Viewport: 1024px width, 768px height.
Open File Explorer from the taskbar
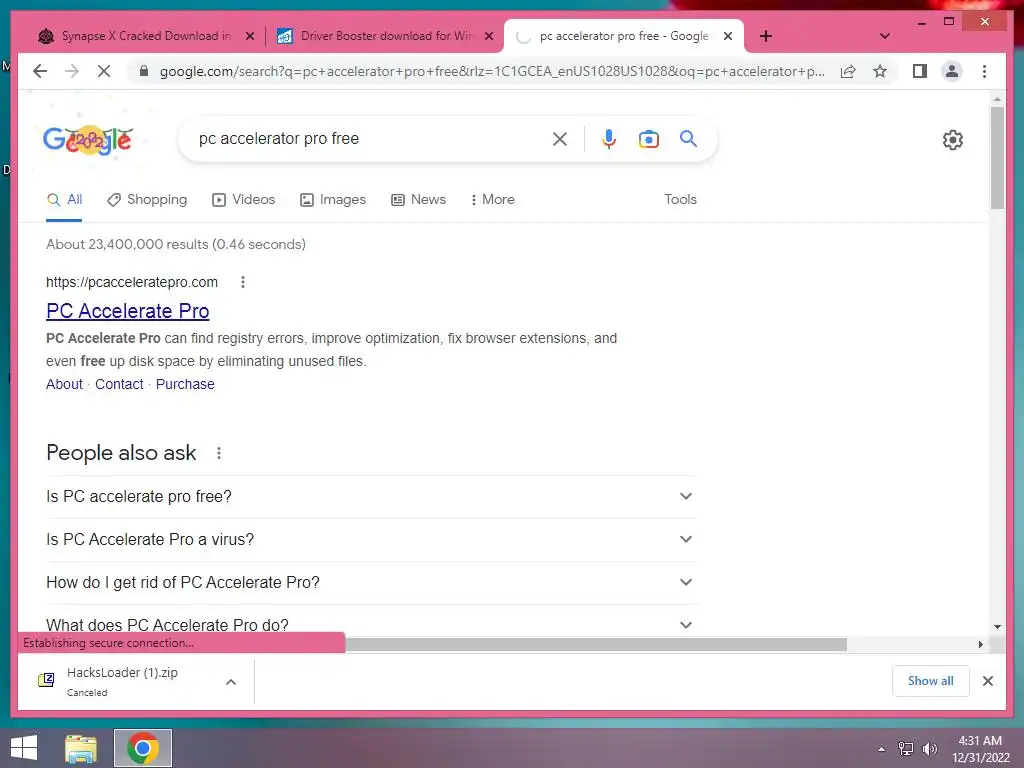click(x=81, y=748)
